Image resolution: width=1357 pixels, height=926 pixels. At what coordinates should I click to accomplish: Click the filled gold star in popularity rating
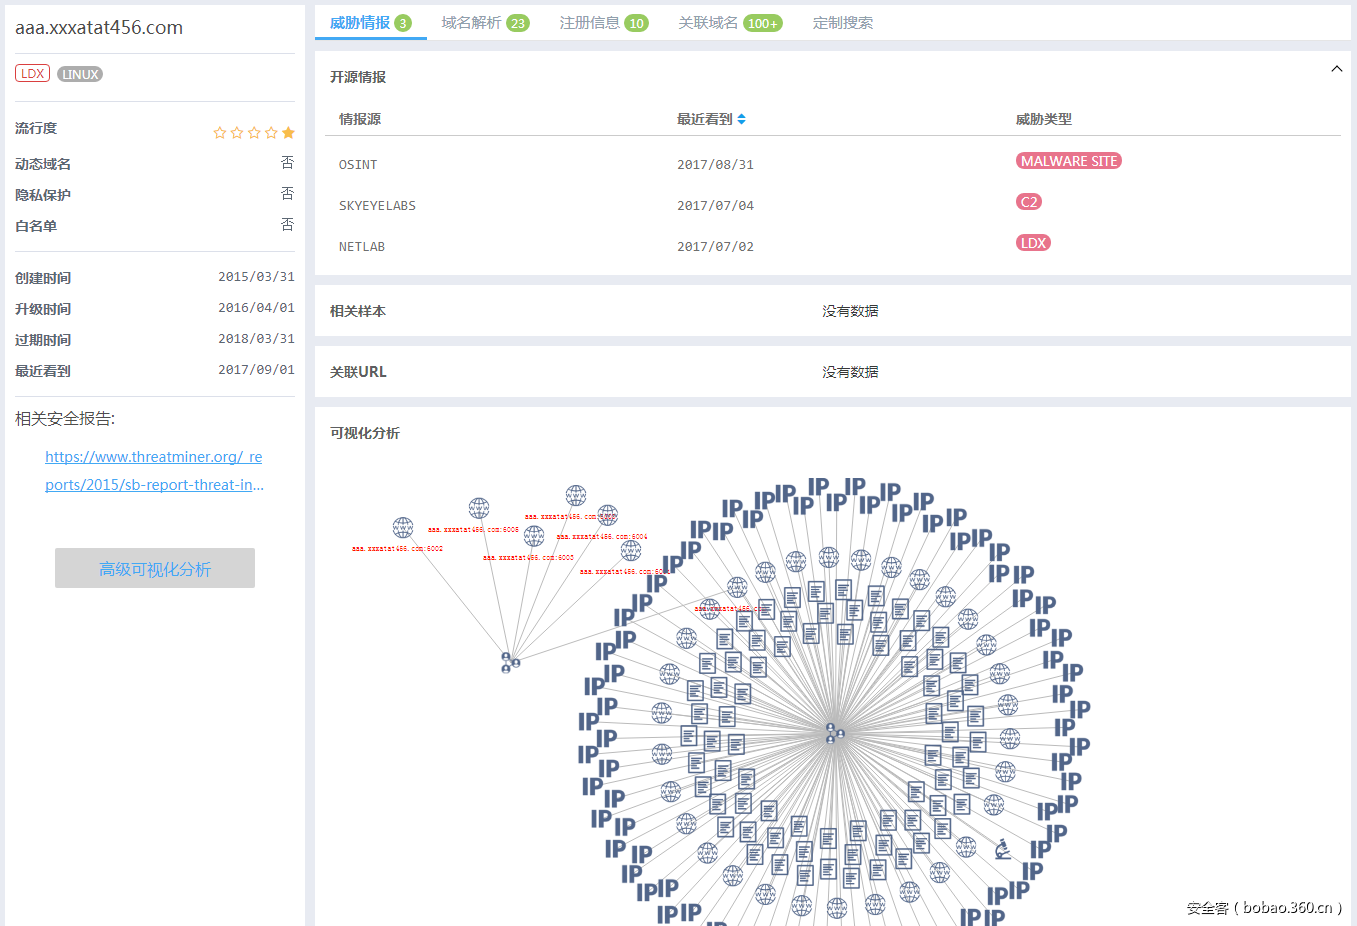coord(288,132)
